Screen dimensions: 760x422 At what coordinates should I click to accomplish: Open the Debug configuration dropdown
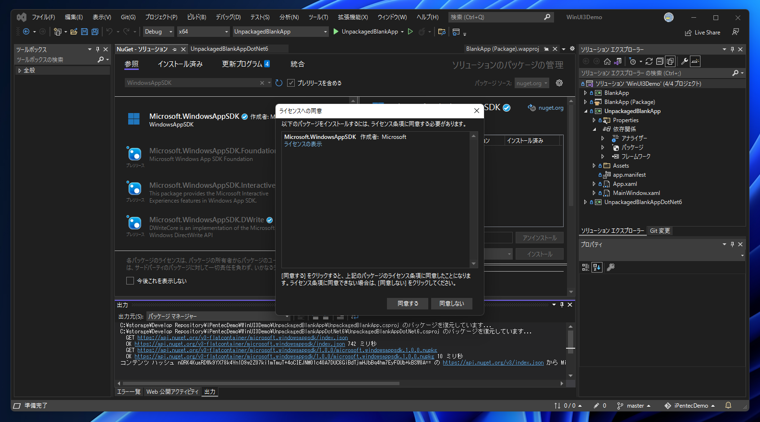(x=158, y=31)
